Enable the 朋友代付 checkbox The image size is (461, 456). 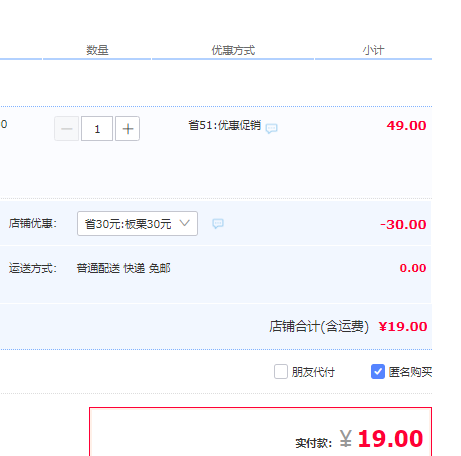click(x=281, y=371)
